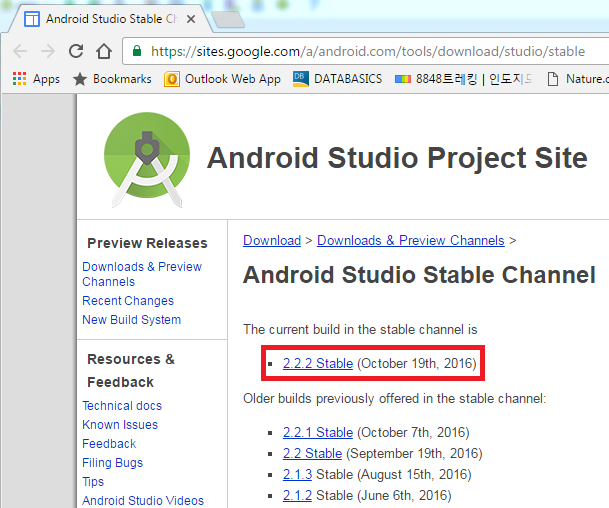Open the 2.2 Stable link
This screenshot has height=508, width=609.
[312, 453]
